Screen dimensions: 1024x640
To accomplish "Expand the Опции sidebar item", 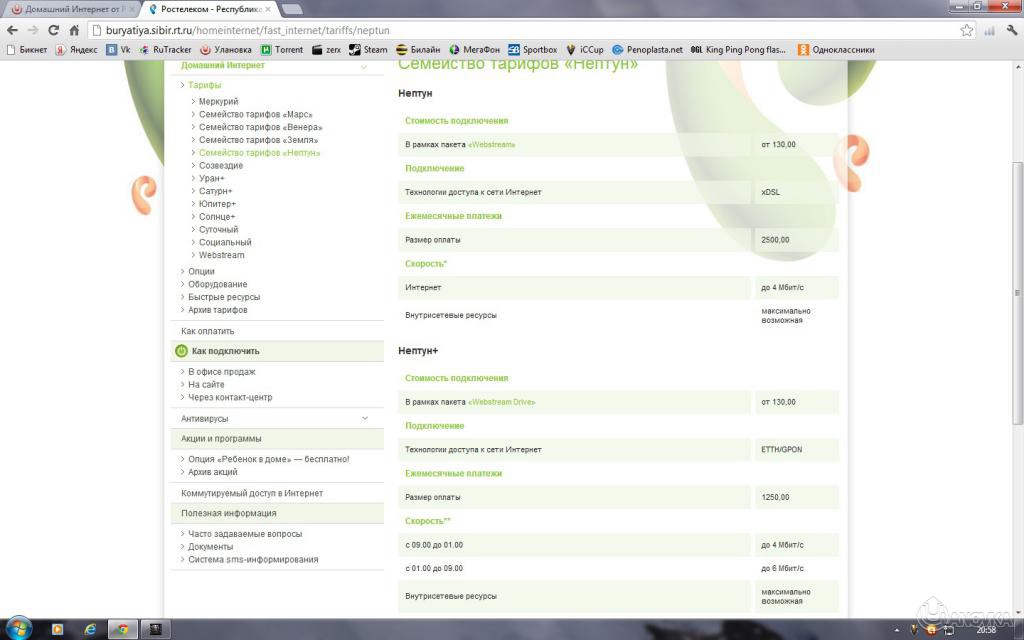I will click(201, 272).
